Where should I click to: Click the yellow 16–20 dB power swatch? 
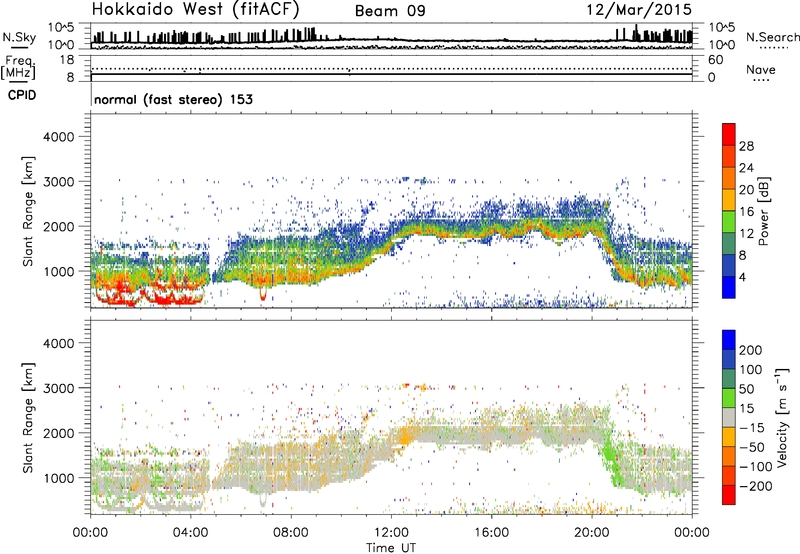[729, 199]
